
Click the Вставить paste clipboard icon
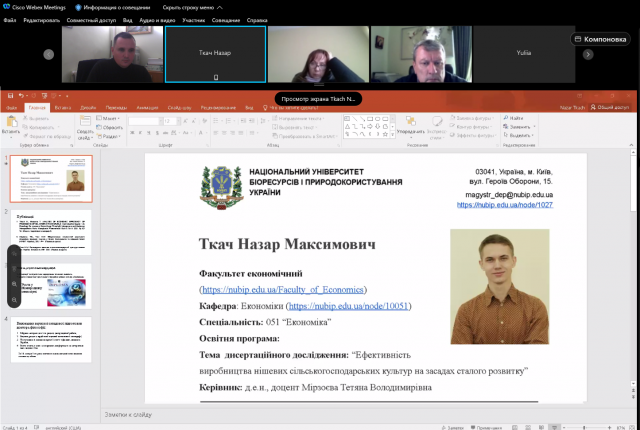(11, 122)
